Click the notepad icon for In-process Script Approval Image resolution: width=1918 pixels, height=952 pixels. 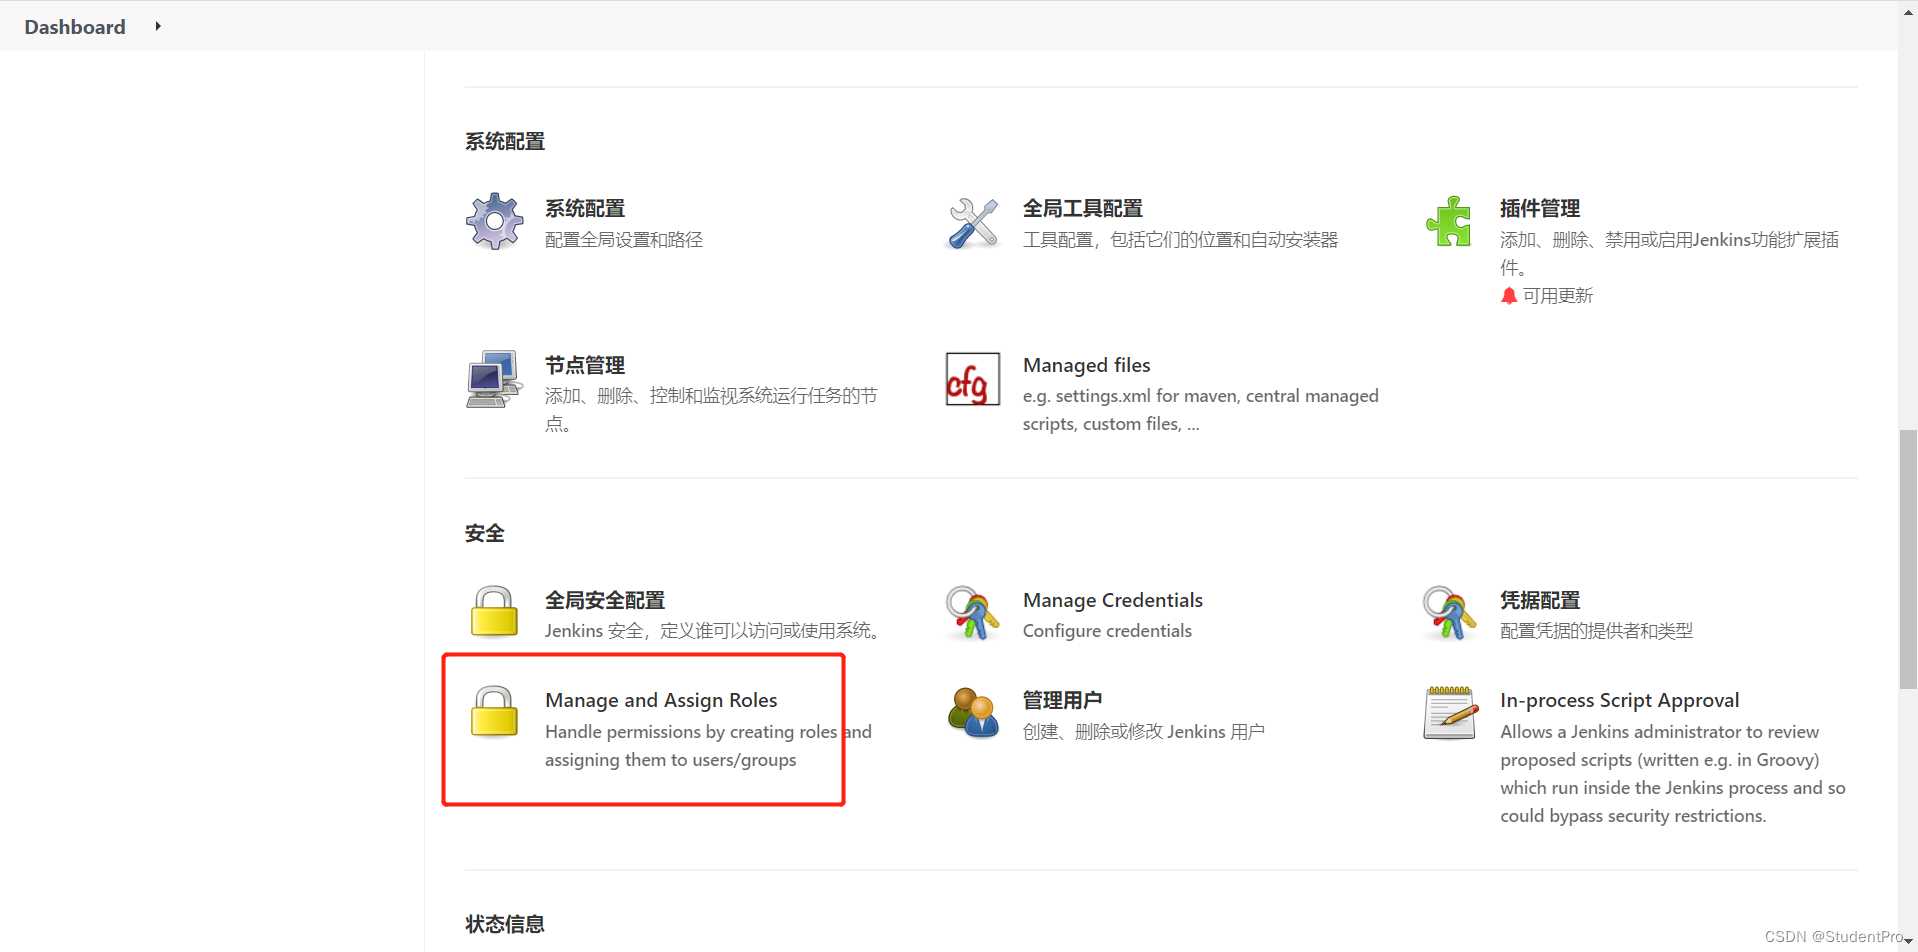coord(1451,712)
